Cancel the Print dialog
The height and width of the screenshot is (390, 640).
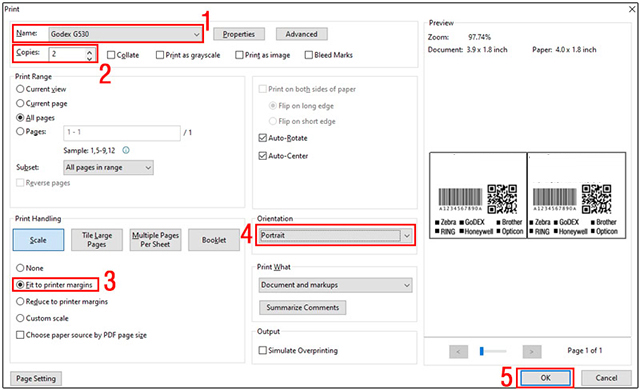(606, 378)
